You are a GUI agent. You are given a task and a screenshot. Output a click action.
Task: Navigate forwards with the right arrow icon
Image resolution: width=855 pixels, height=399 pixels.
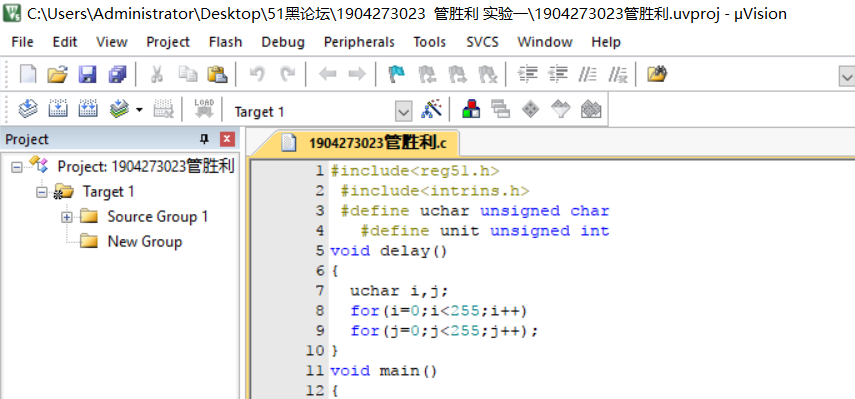pos(357,74)
